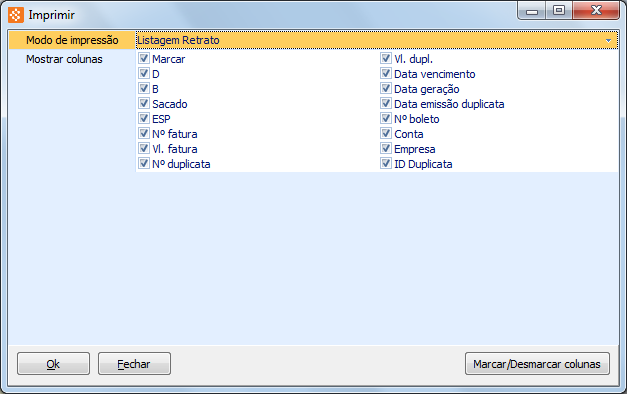The image size is (627, 394).
Task: Click the Fechar button
Action: [x=134, y=364]
